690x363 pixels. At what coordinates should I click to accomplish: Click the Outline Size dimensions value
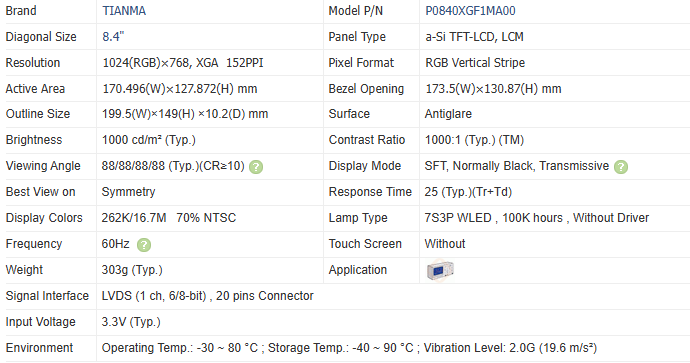185,114
